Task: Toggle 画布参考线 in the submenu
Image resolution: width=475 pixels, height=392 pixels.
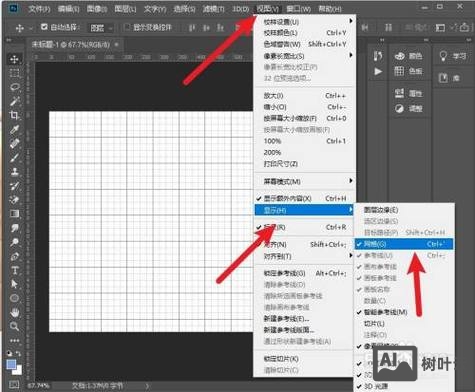Action: pyautogui.click(x=404, y=267)
